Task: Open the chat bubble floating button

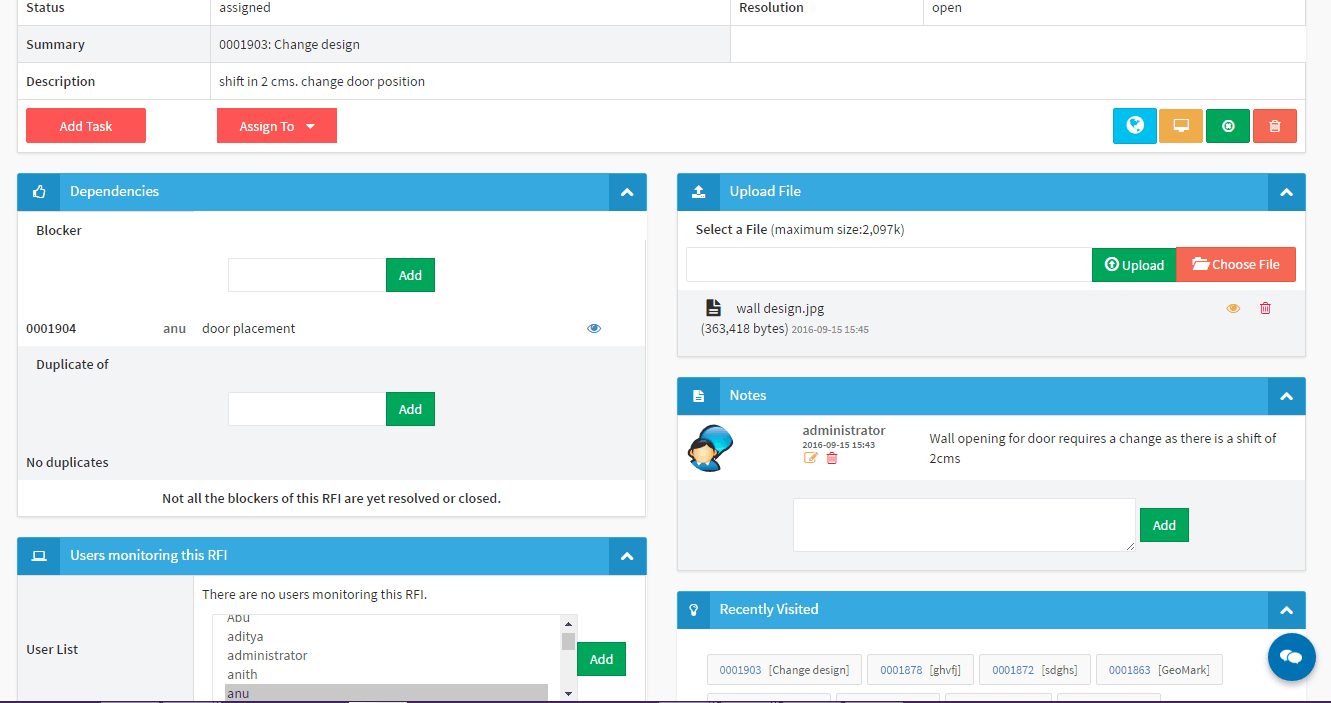Action: tap(1291, 657)
